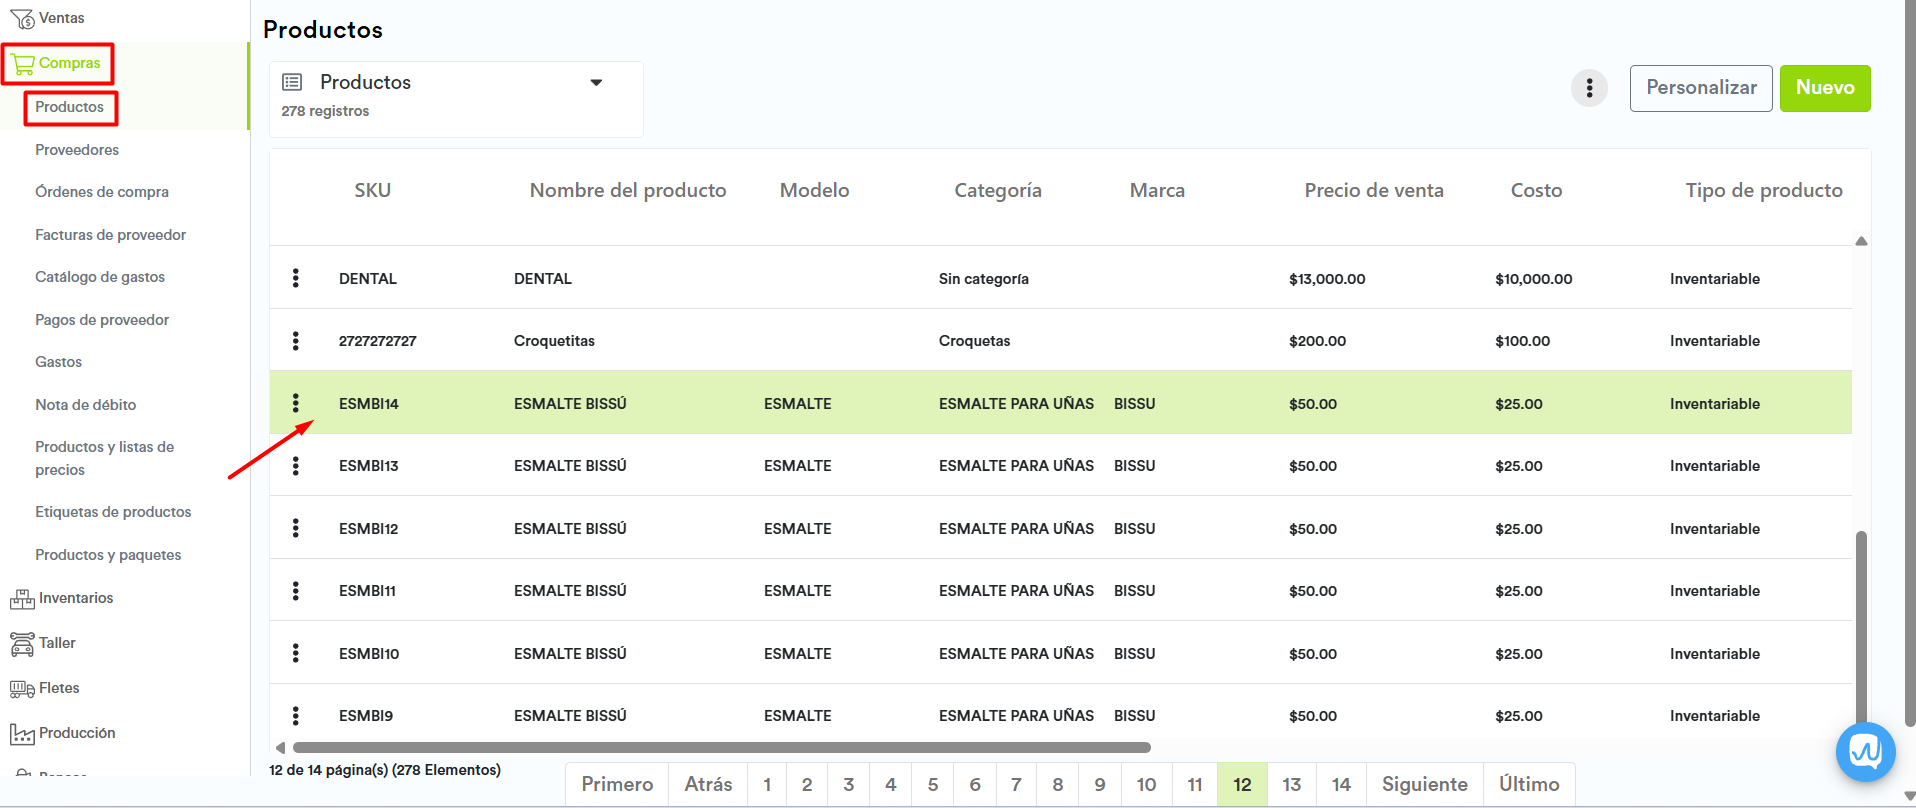Open the Inventarios module icon

[21, 599]
